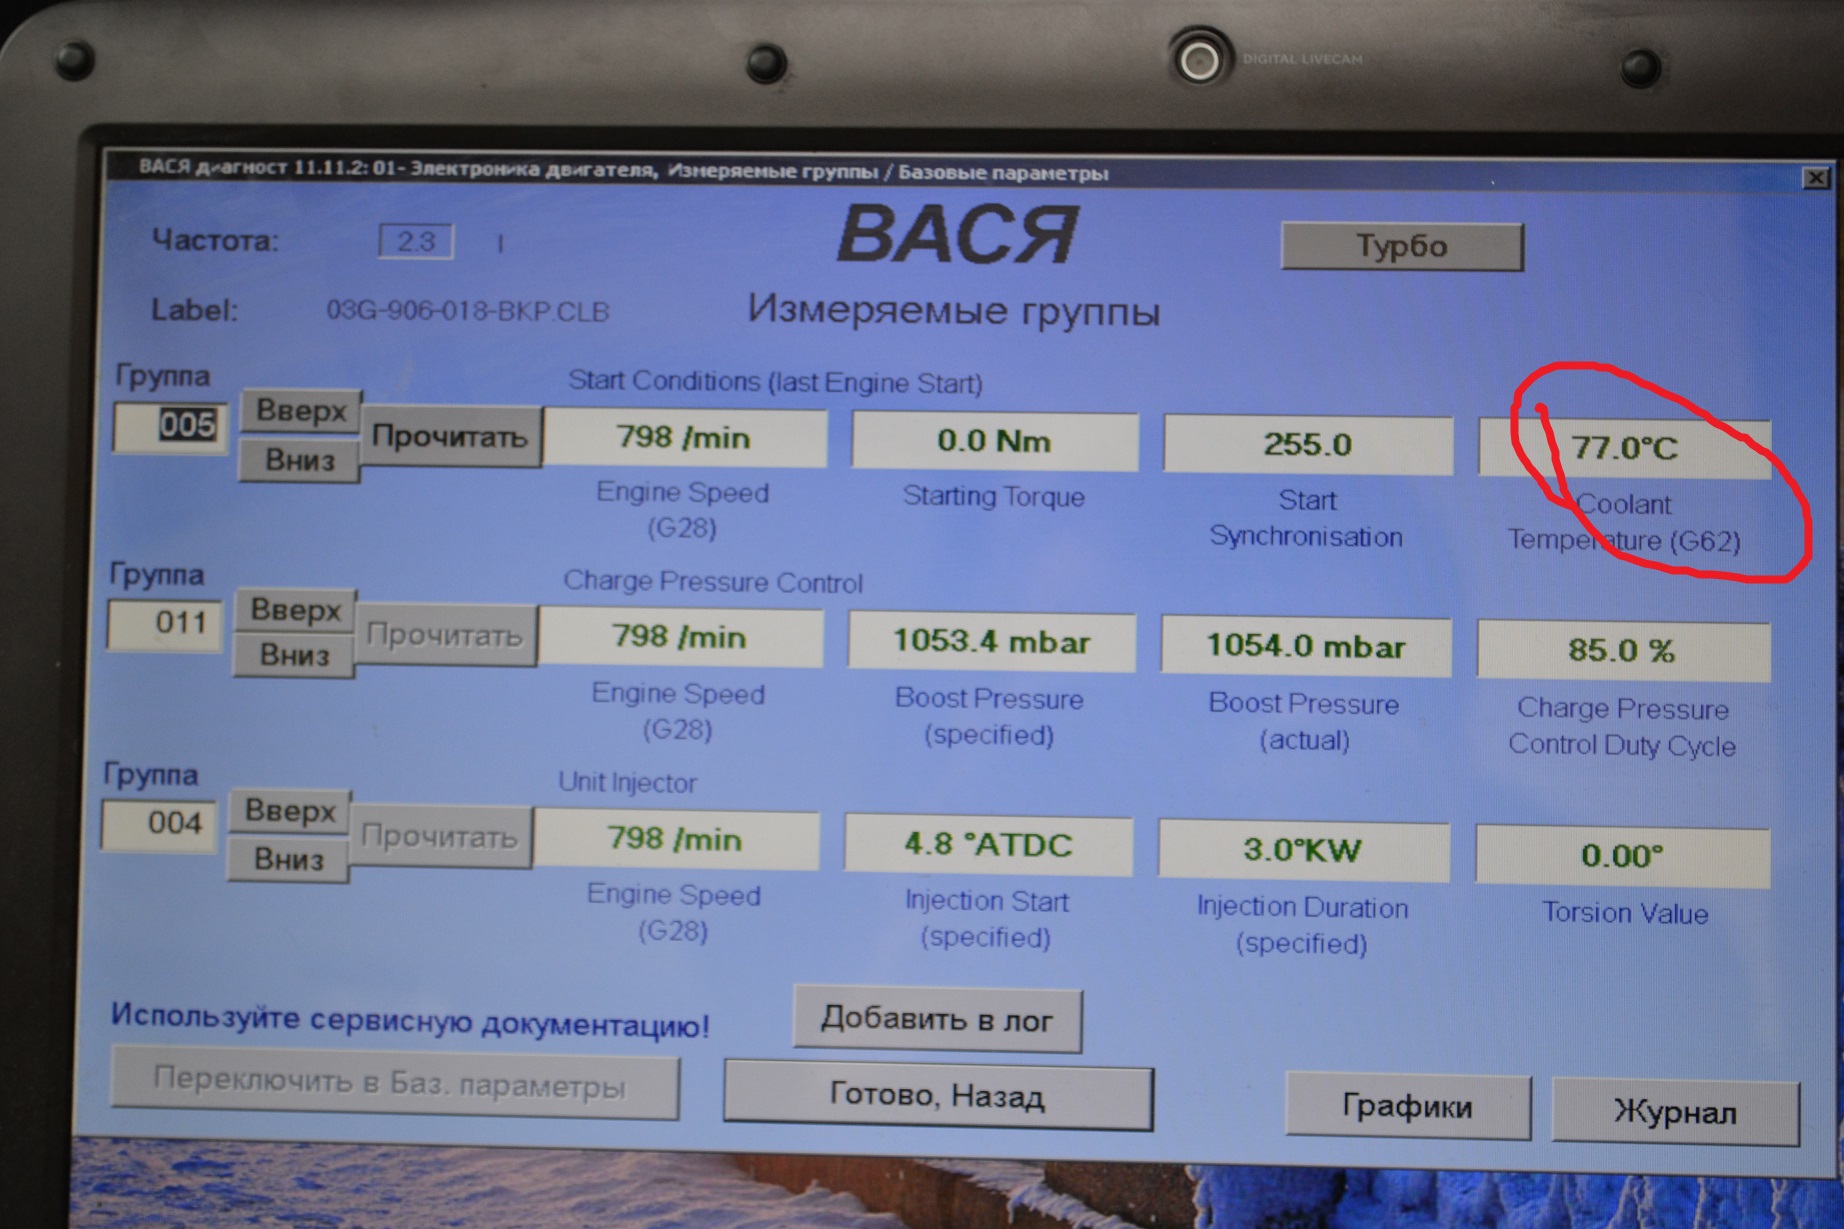The width and height of the screenshot is (1844, 1229).
Task: Open Графики
Action: click(1406, 1107)
